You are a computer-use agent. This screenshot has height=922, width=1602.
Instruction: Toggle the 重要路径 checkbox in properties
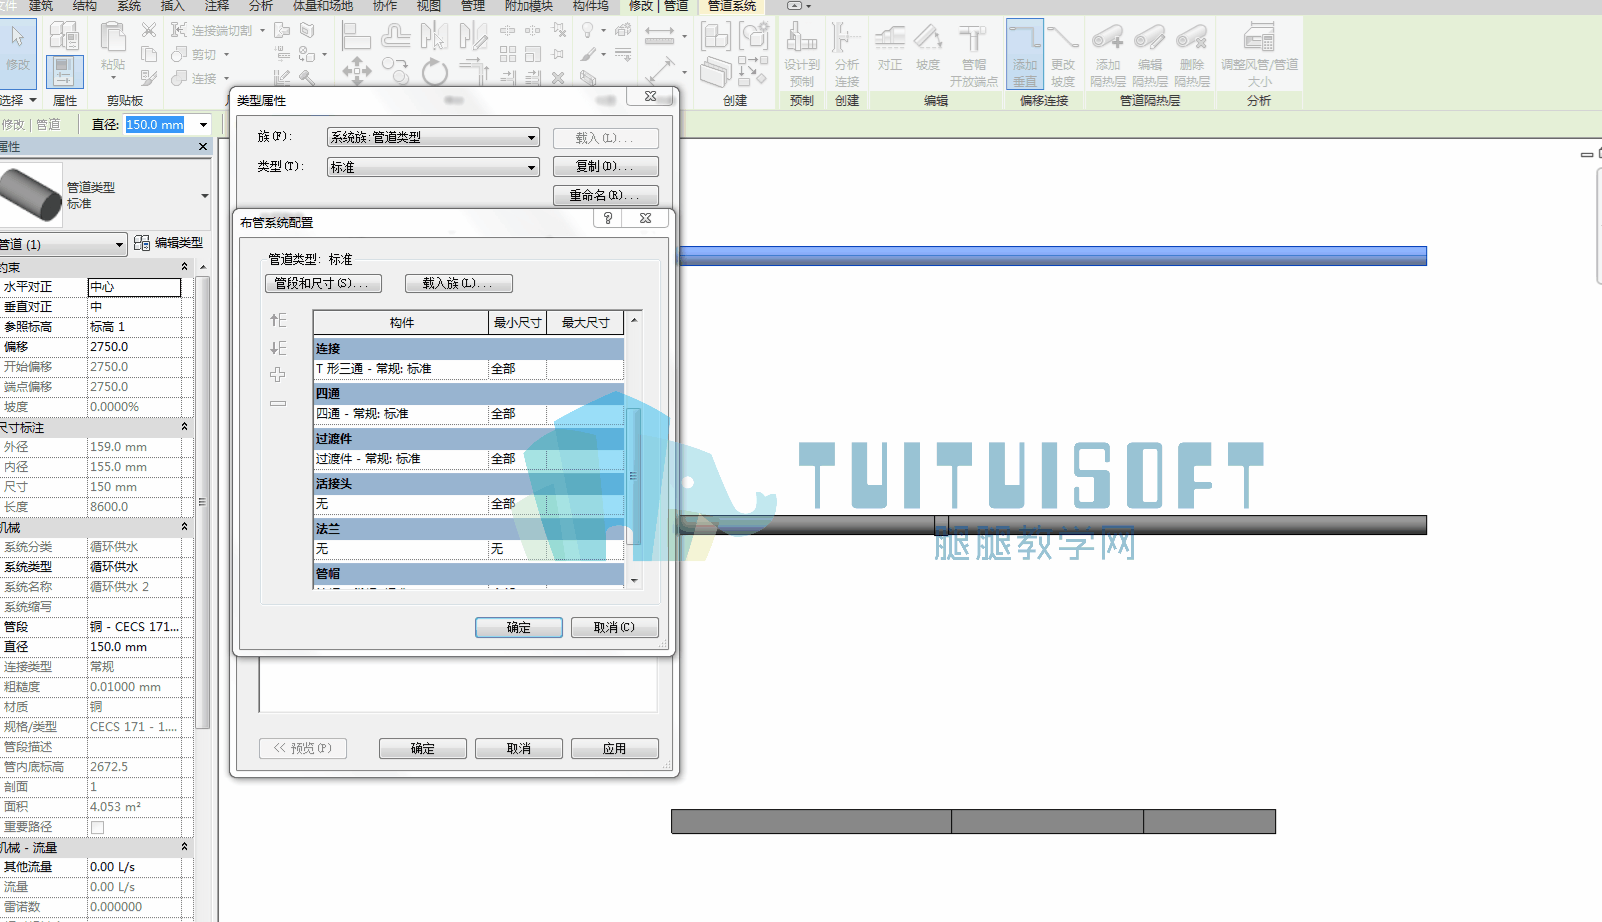[x=97, y=827]
